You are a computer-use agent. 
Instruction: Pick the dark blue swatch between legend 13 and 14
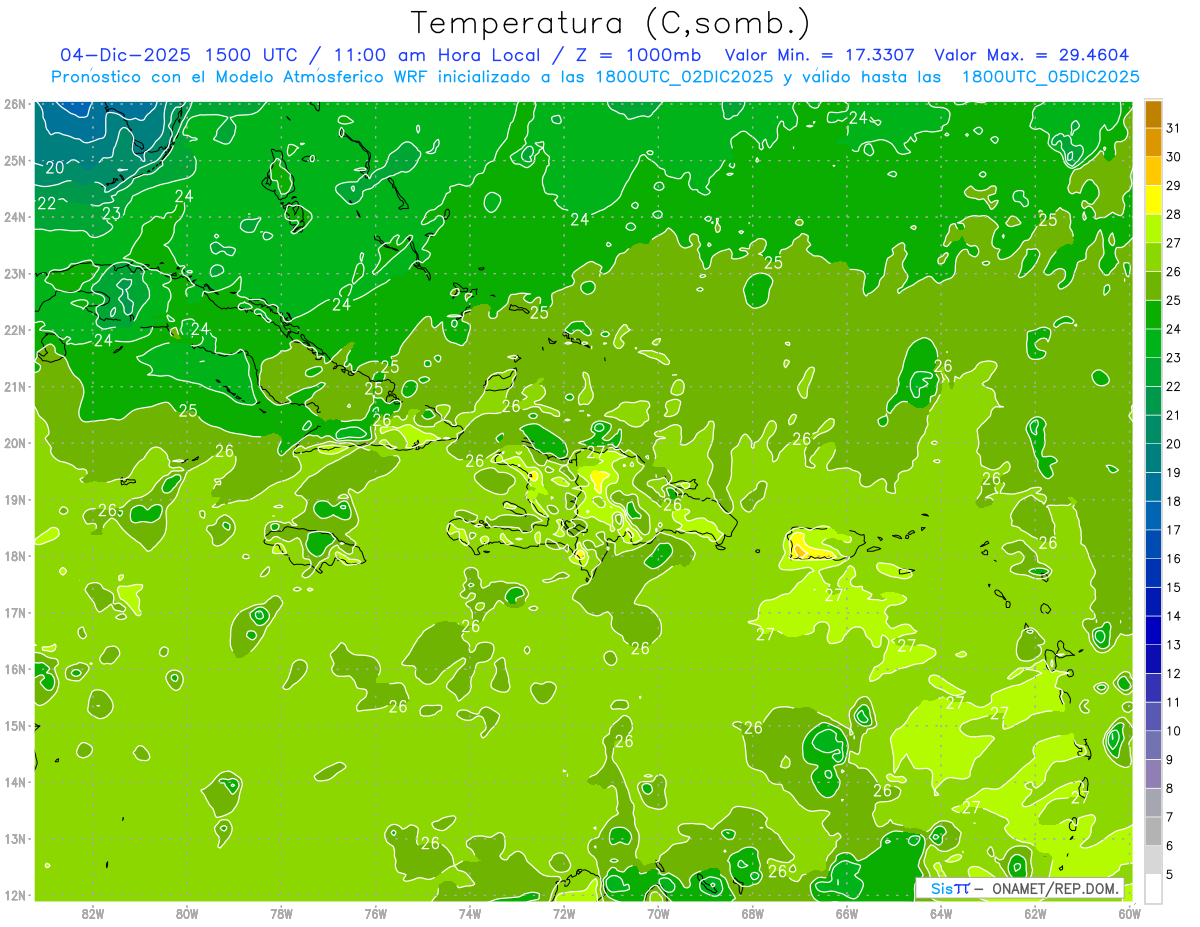coord(1153,630)
